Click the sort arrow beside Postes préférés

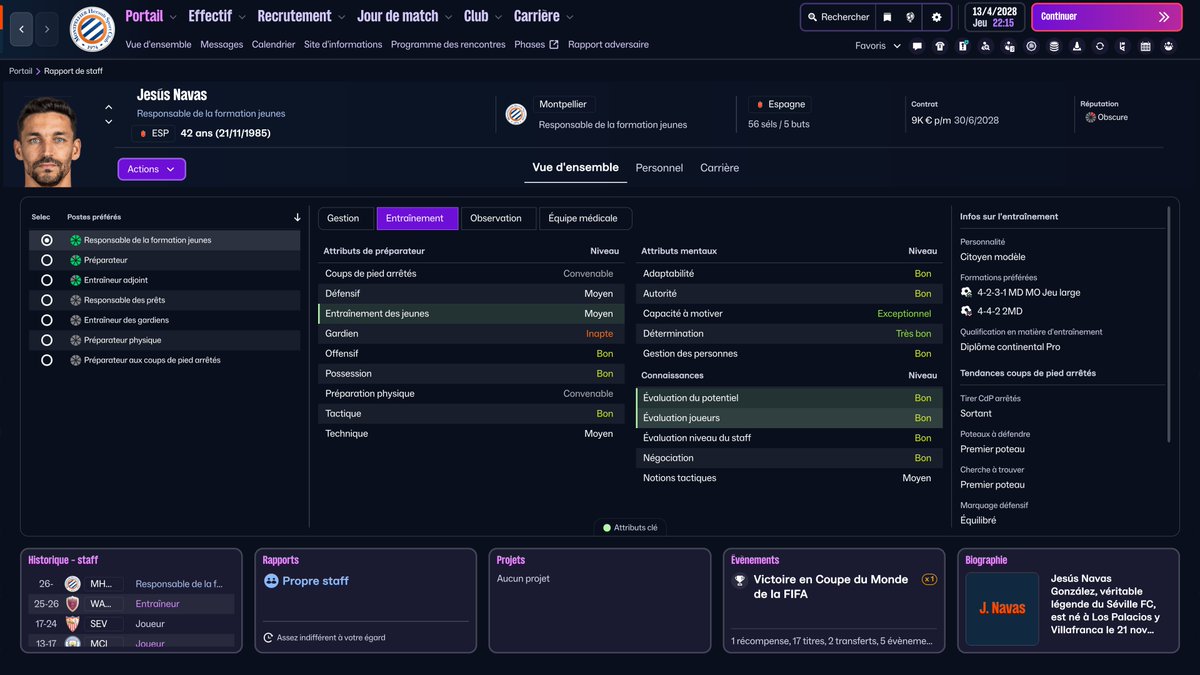pos(297,217)
